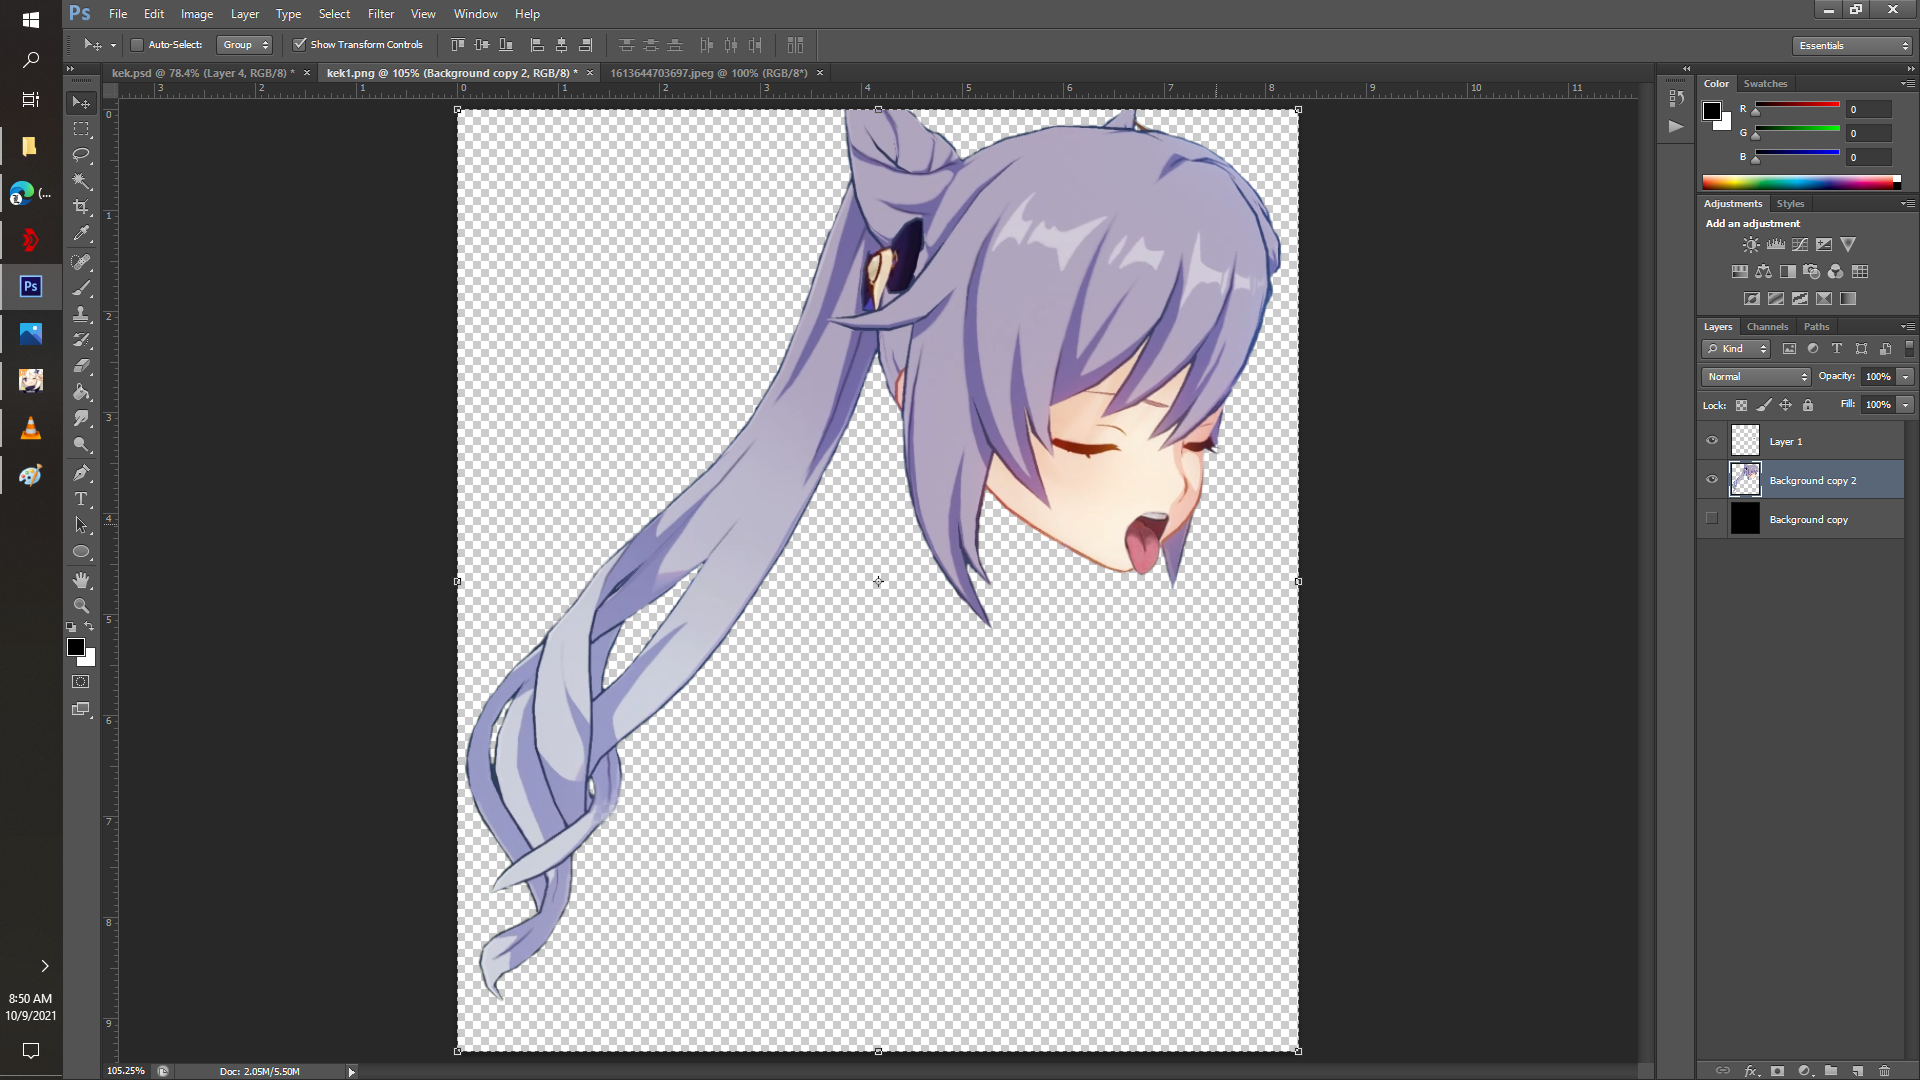Click the delete layer trash icon
1920x1080 pixels.
(1884, 1070)
